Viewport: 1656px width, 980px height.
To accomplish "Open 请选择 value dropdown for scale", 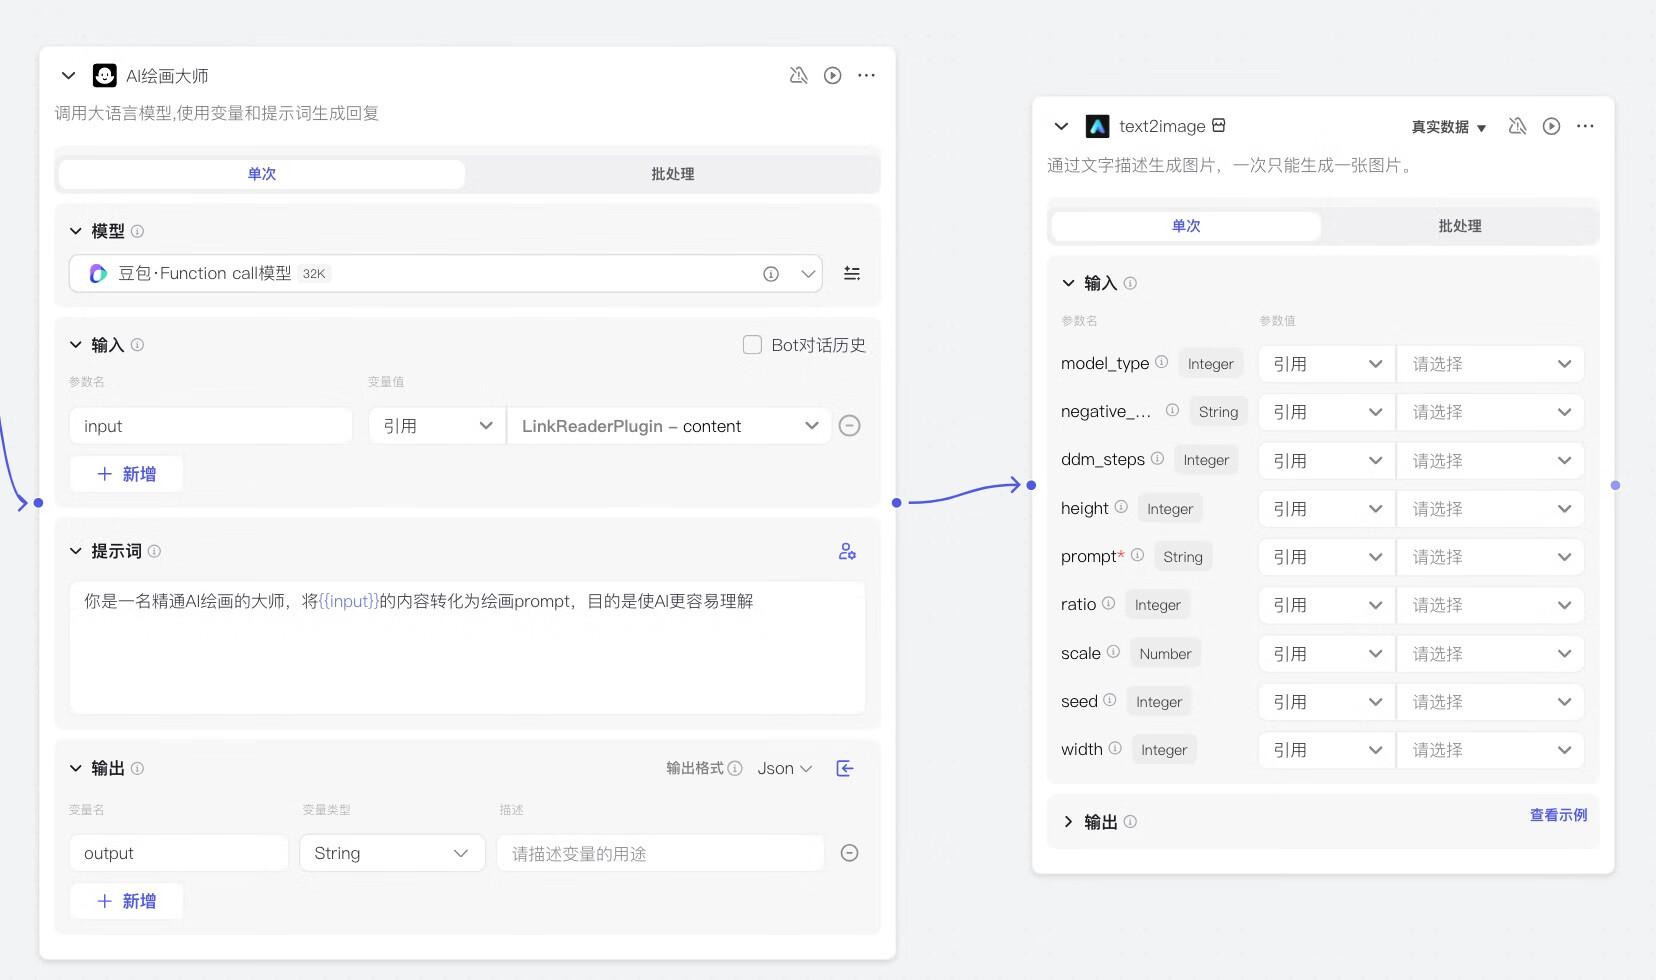I will [x=1491, y=654].
